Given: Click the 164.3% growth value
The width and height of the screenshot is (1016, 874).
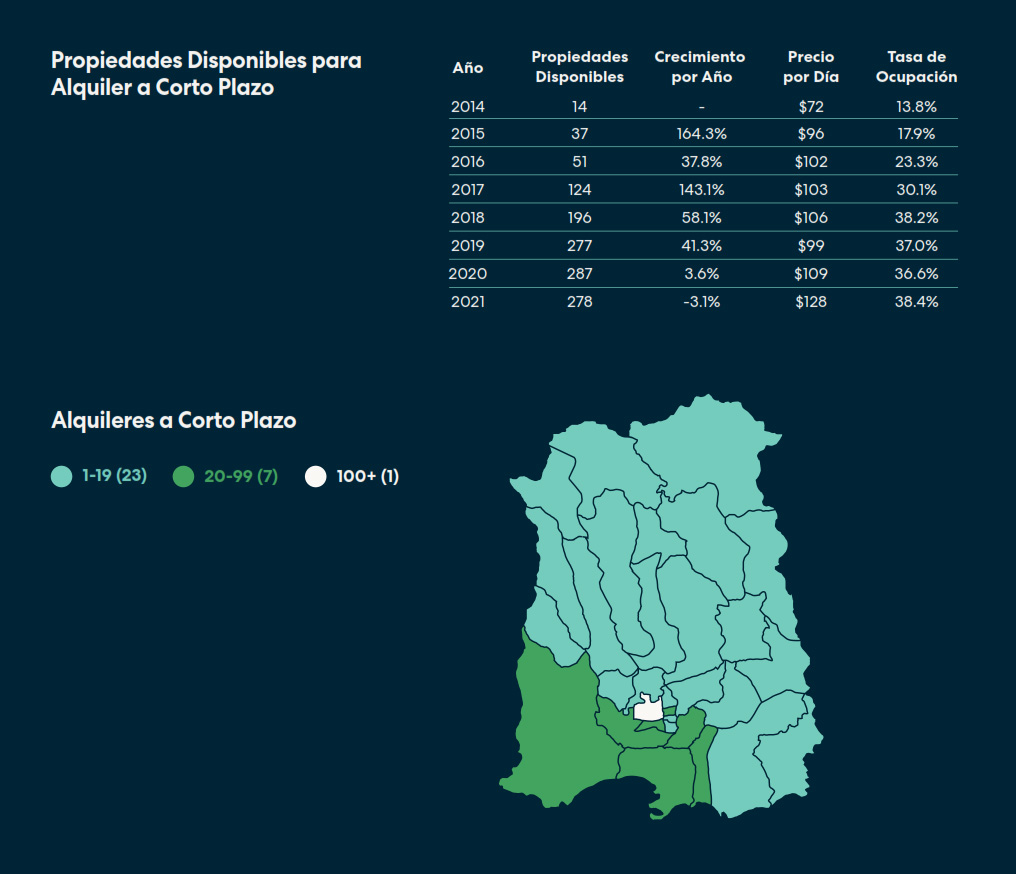Looking at the screenshot, I should pos(701,134).
